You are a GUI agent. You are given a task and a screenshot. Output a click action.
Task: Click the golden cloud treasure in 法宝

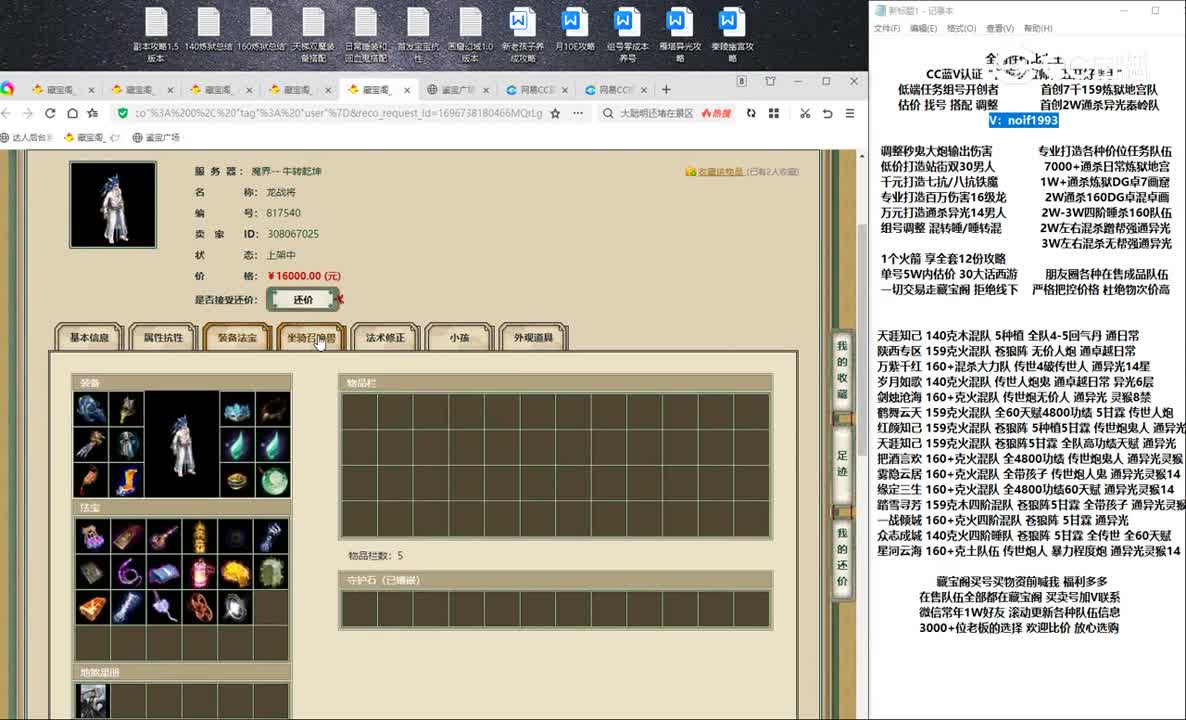236,573
